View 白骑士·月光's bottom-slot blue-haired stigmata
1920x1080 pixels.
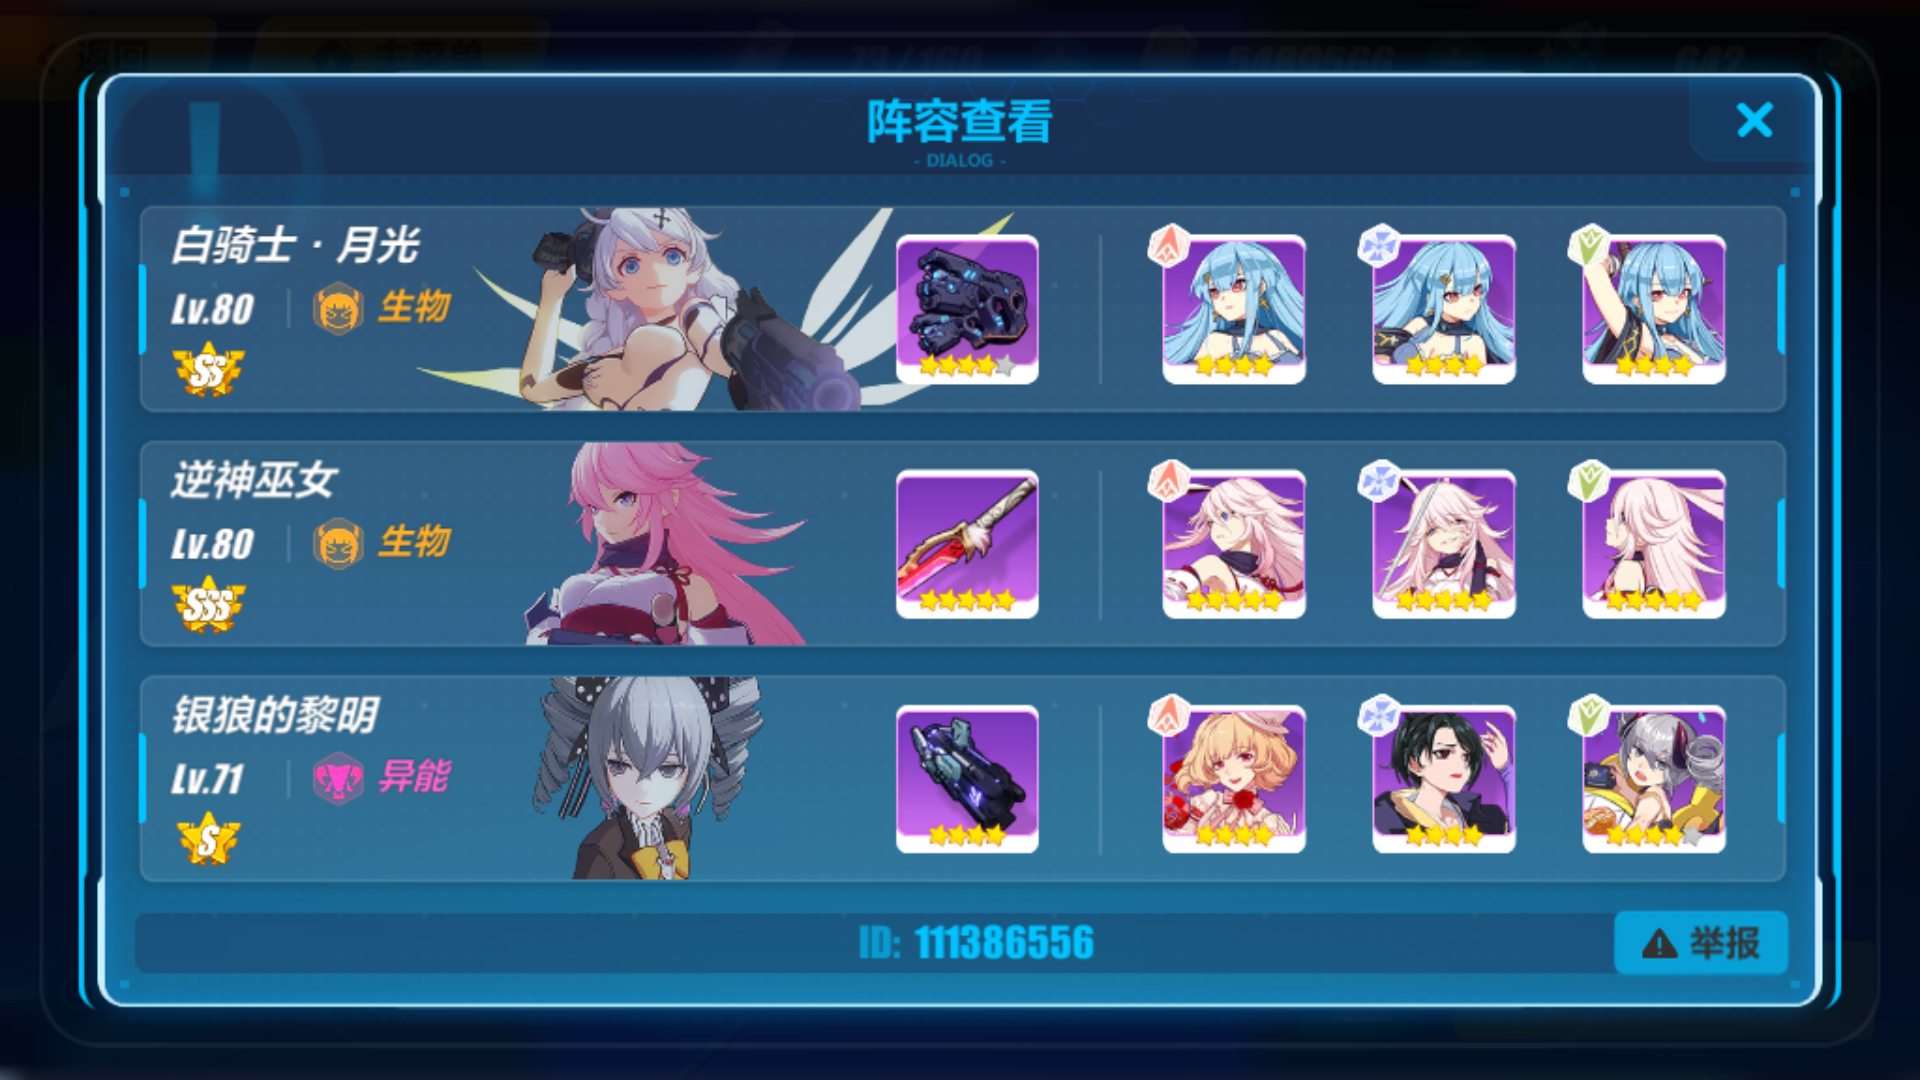pyautogui.click(x=1653, y=309)
